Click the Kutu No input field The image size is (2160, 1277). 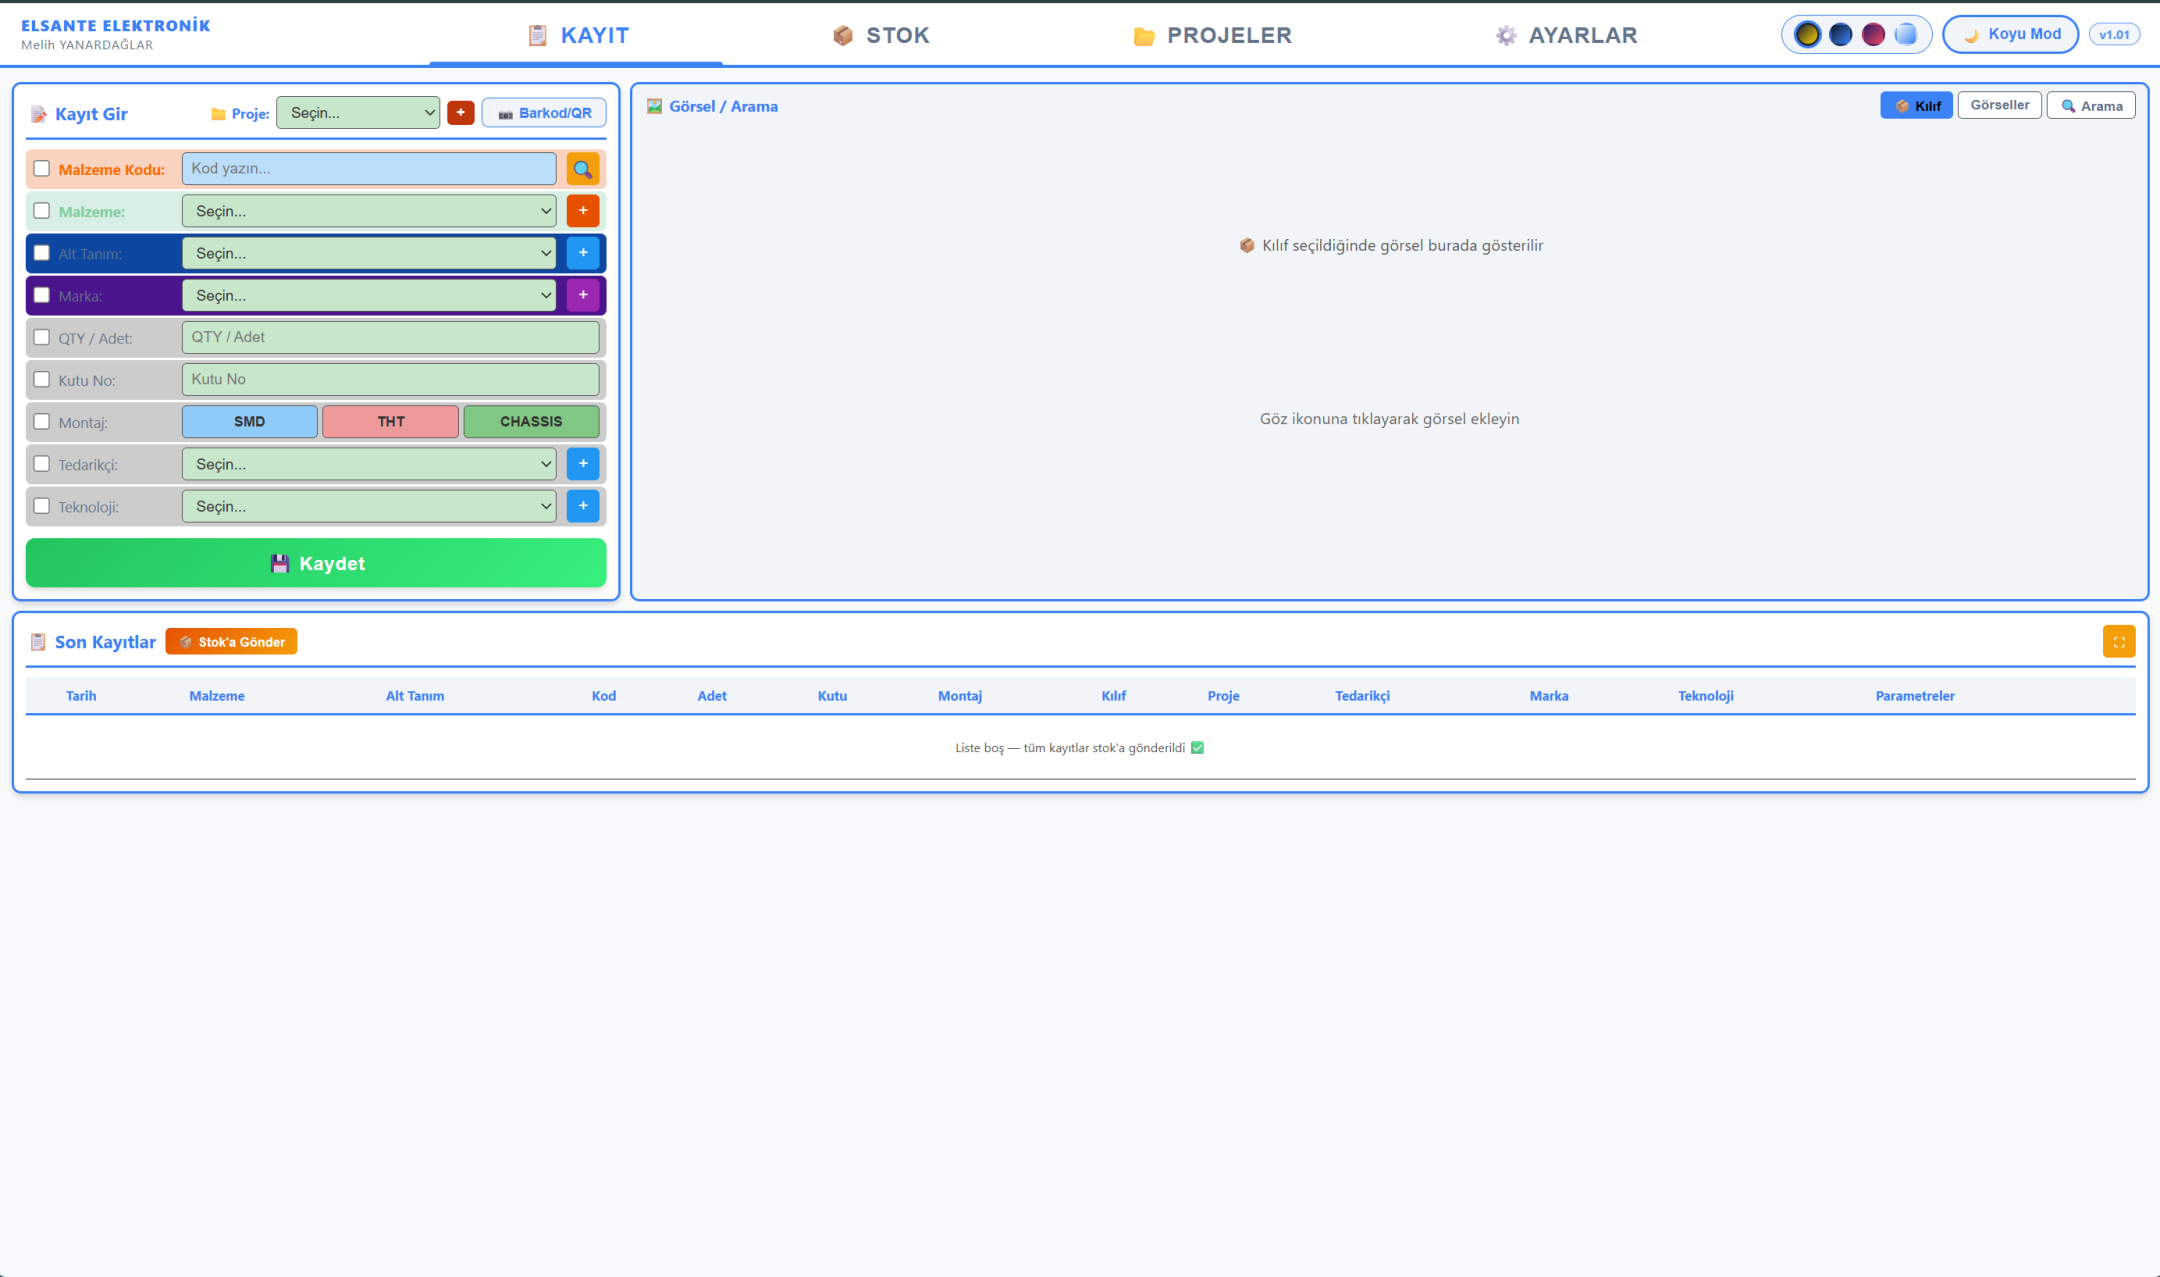(390, 380)
